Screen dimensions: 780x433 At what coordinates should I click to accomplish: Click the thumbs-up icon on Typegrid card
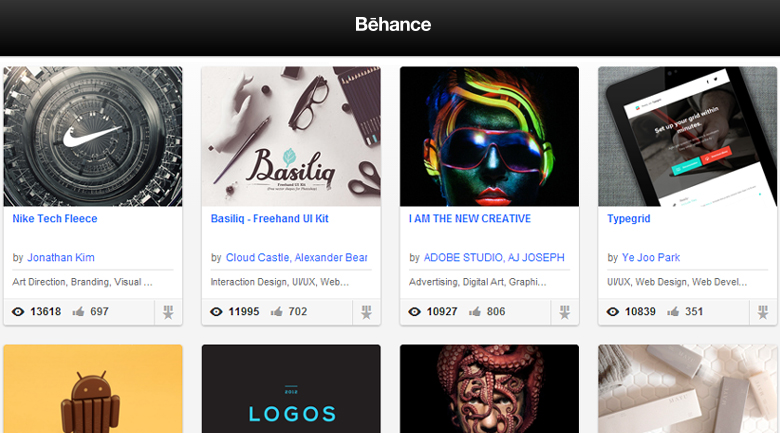click(x=672, y=312)
